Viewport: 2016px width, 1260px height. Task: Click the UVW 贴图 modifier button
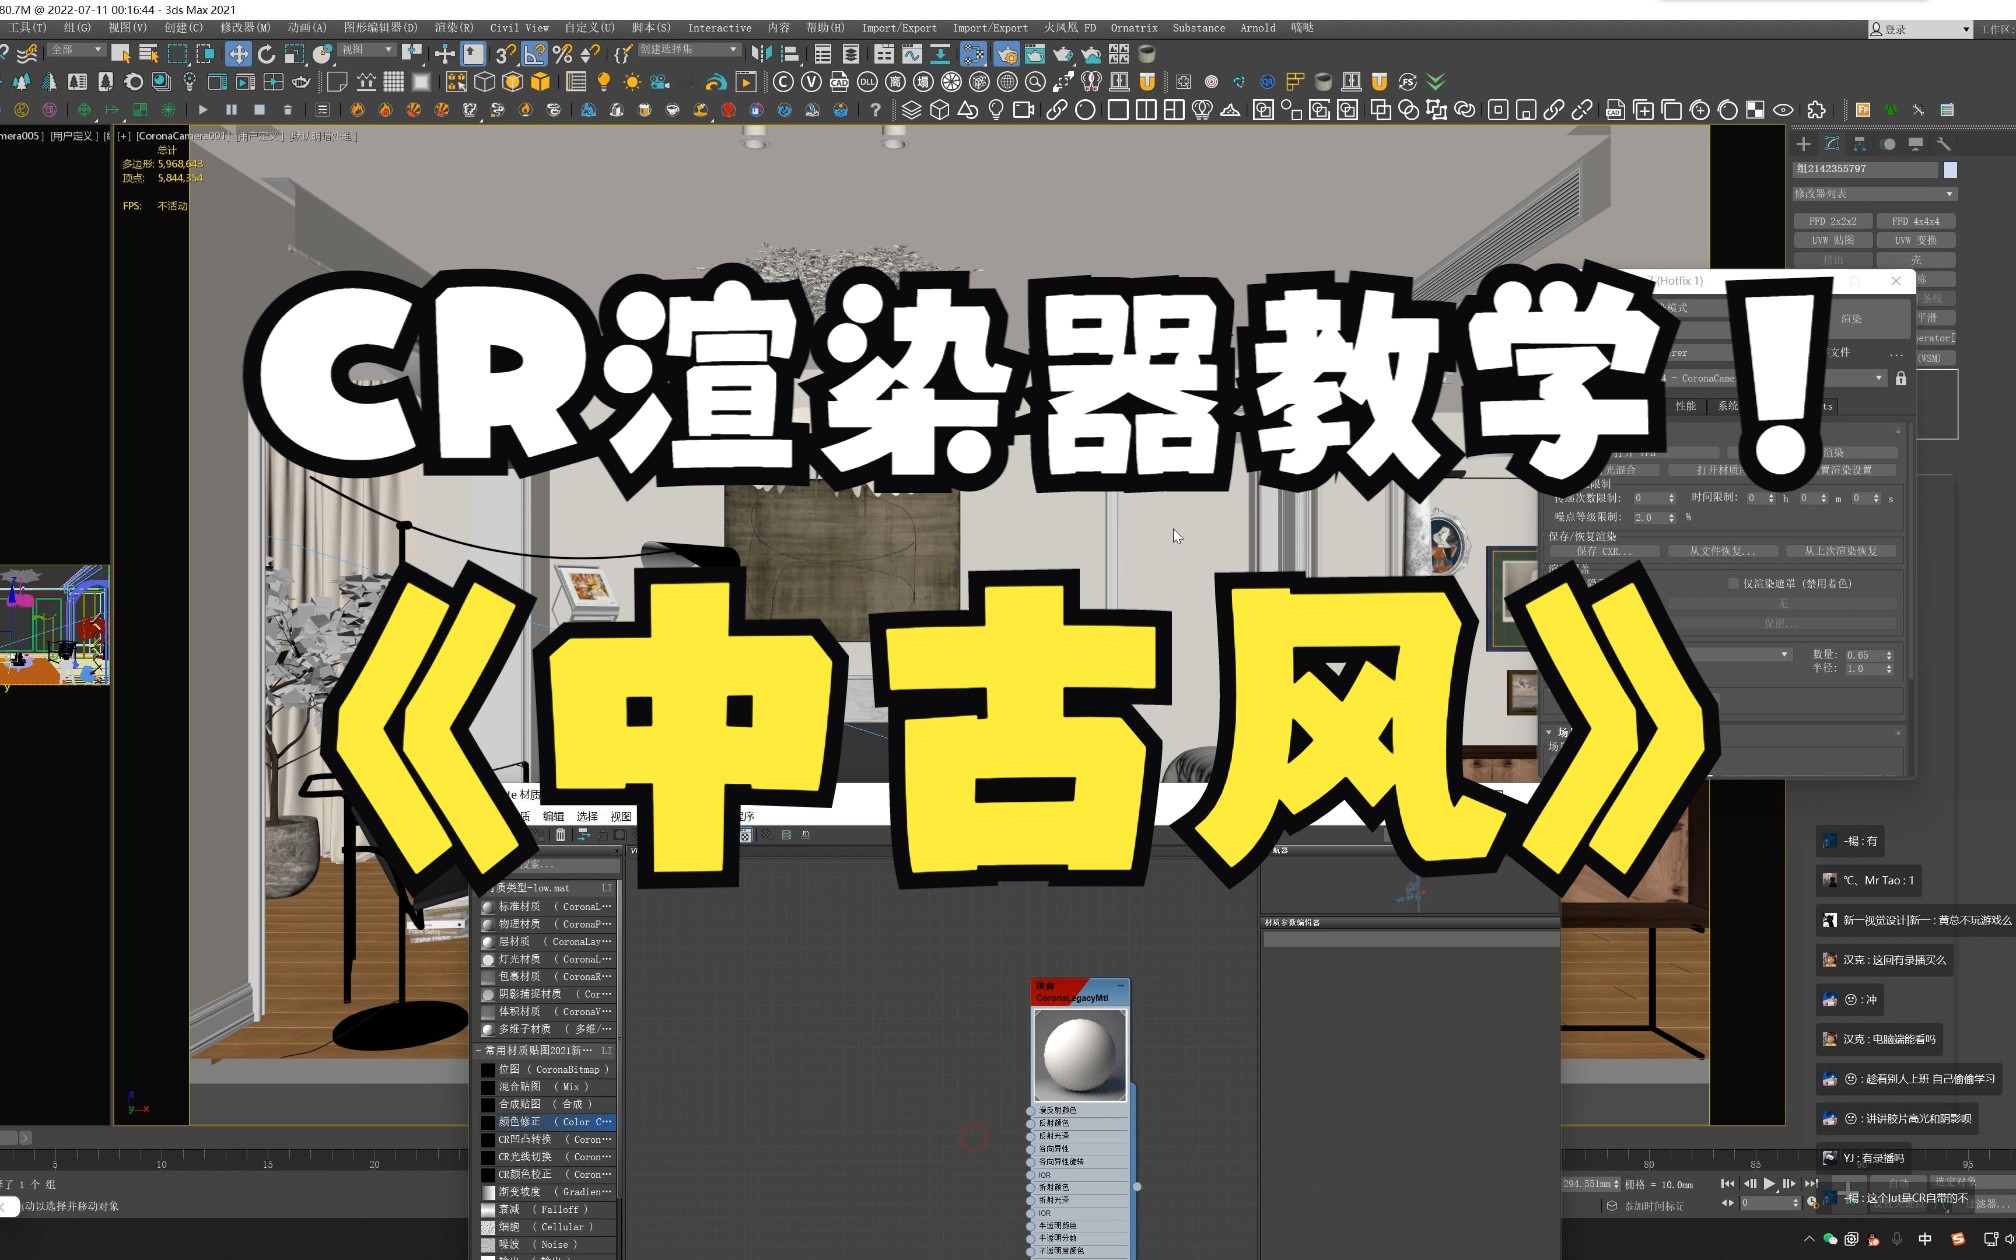pyautogui.click(x=1832, y=240)
